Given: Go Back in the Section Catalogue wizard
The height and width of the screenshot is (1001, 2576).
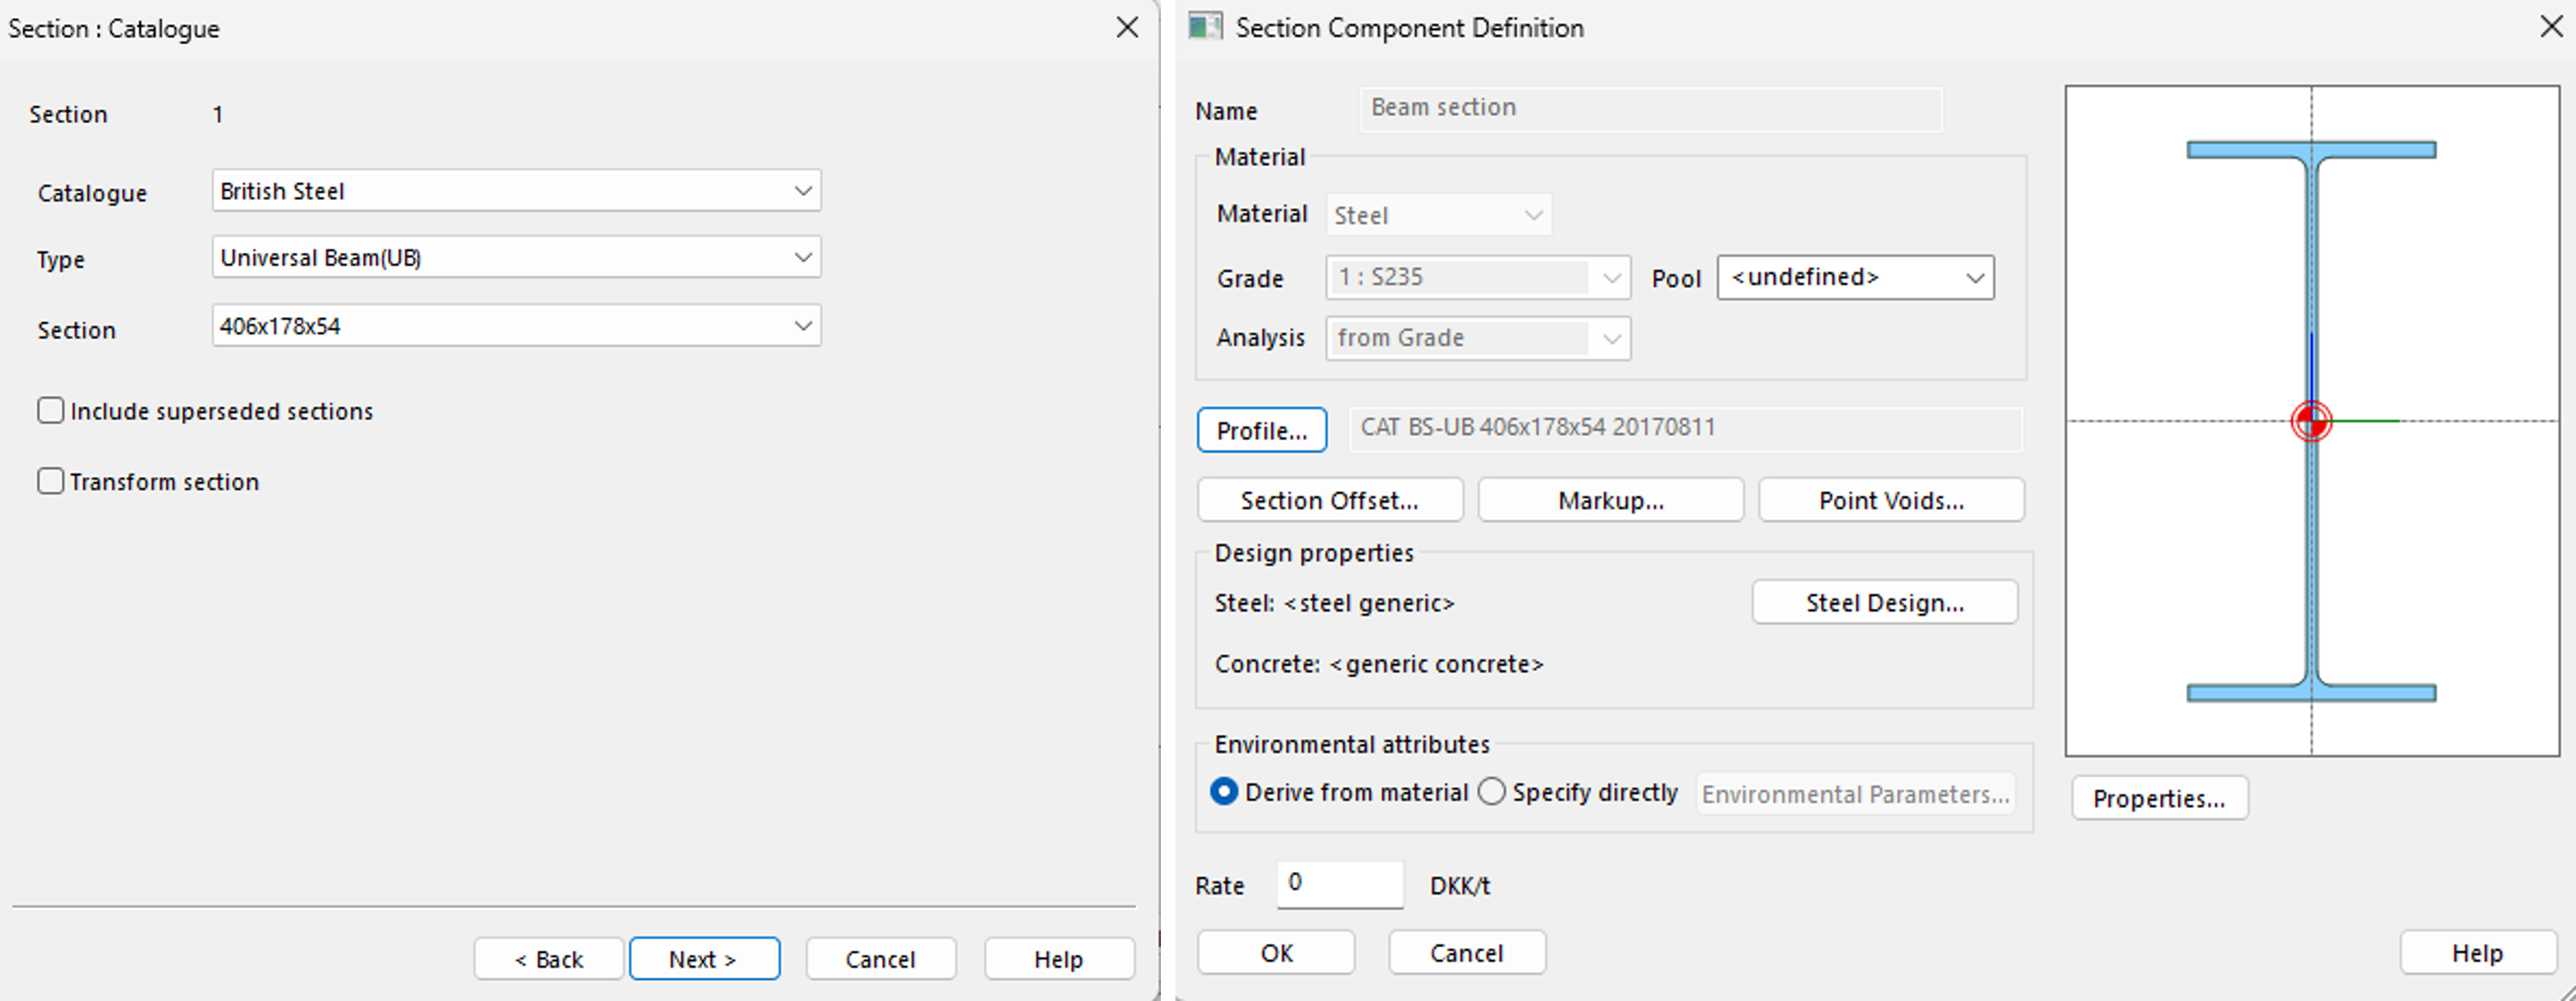Looking at the screenshot, I should click(x=548, y=959).
